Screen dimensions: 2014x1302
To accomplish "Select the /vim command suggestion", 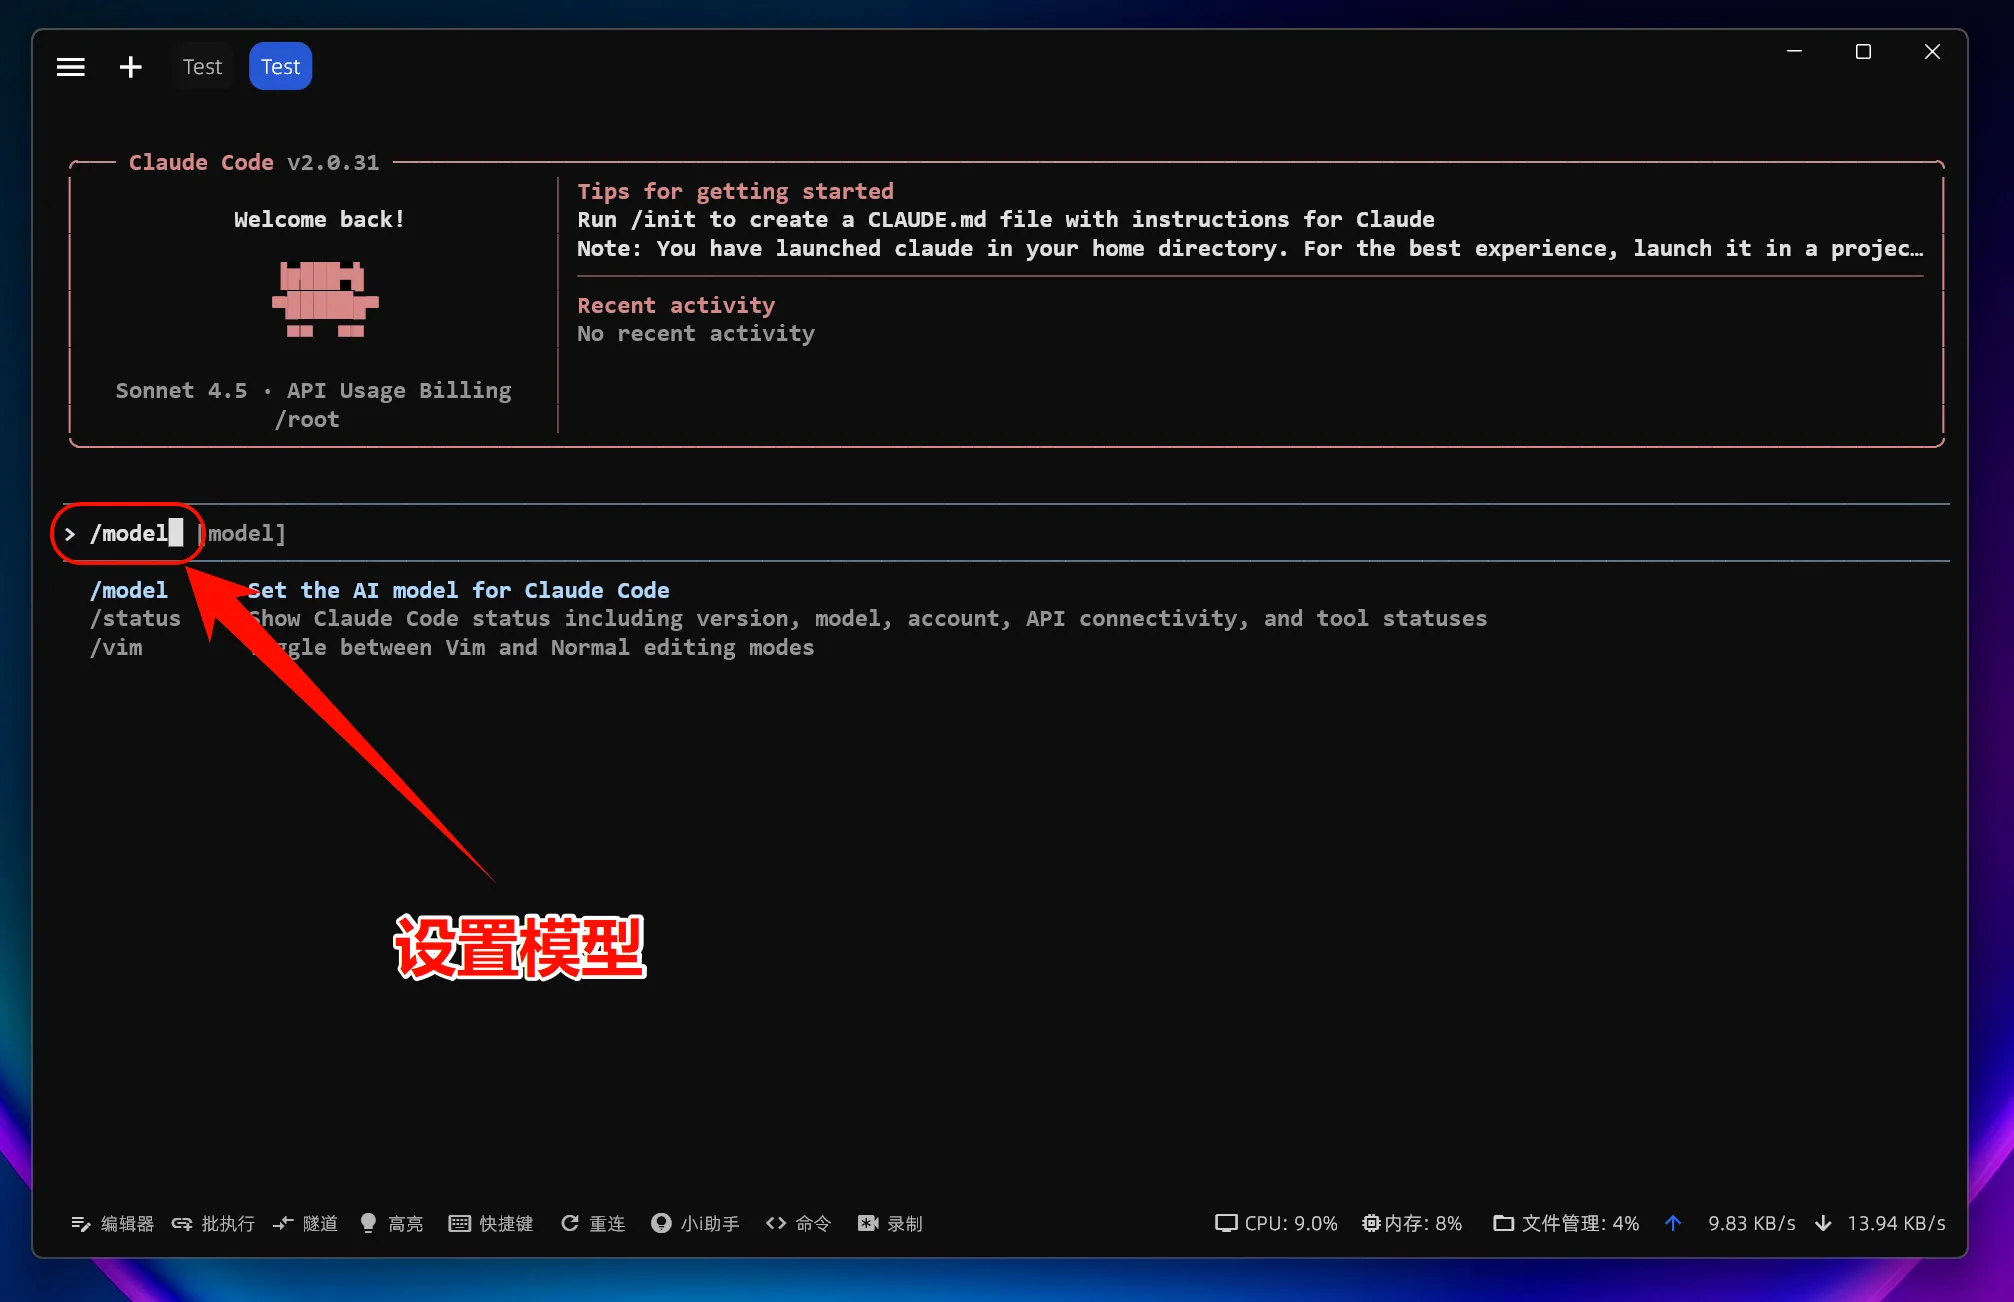I will point(116,647).
